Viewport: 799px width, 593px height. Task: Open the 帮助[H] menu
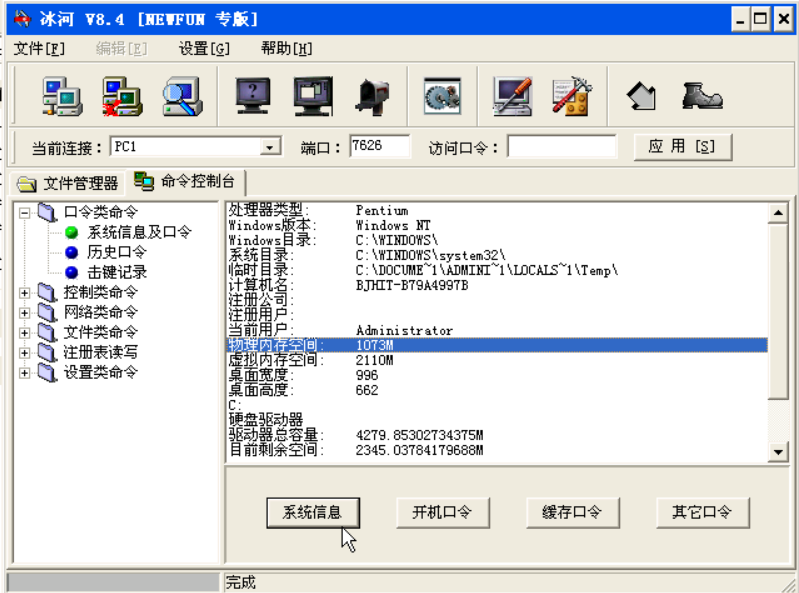[286, 49]
